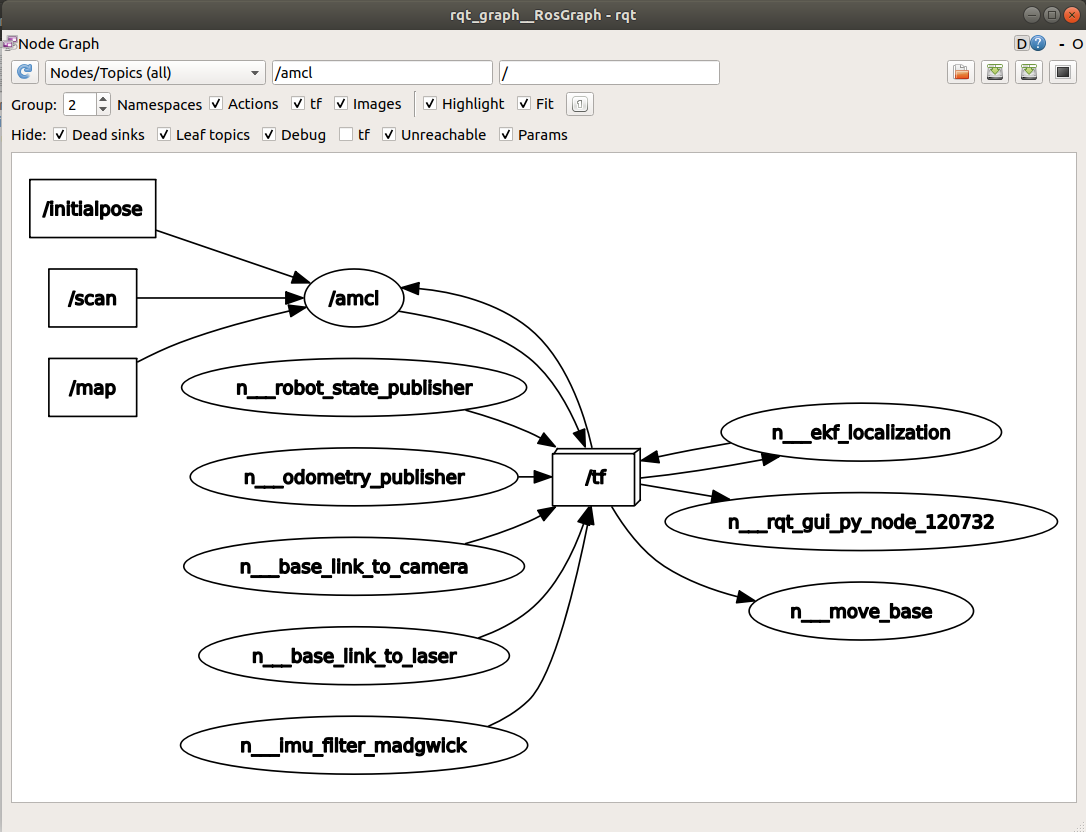The width and height of the screenshot is (1086, 832).
Task: Select the /tf topic box in the graph
Action: click(594, 478)
